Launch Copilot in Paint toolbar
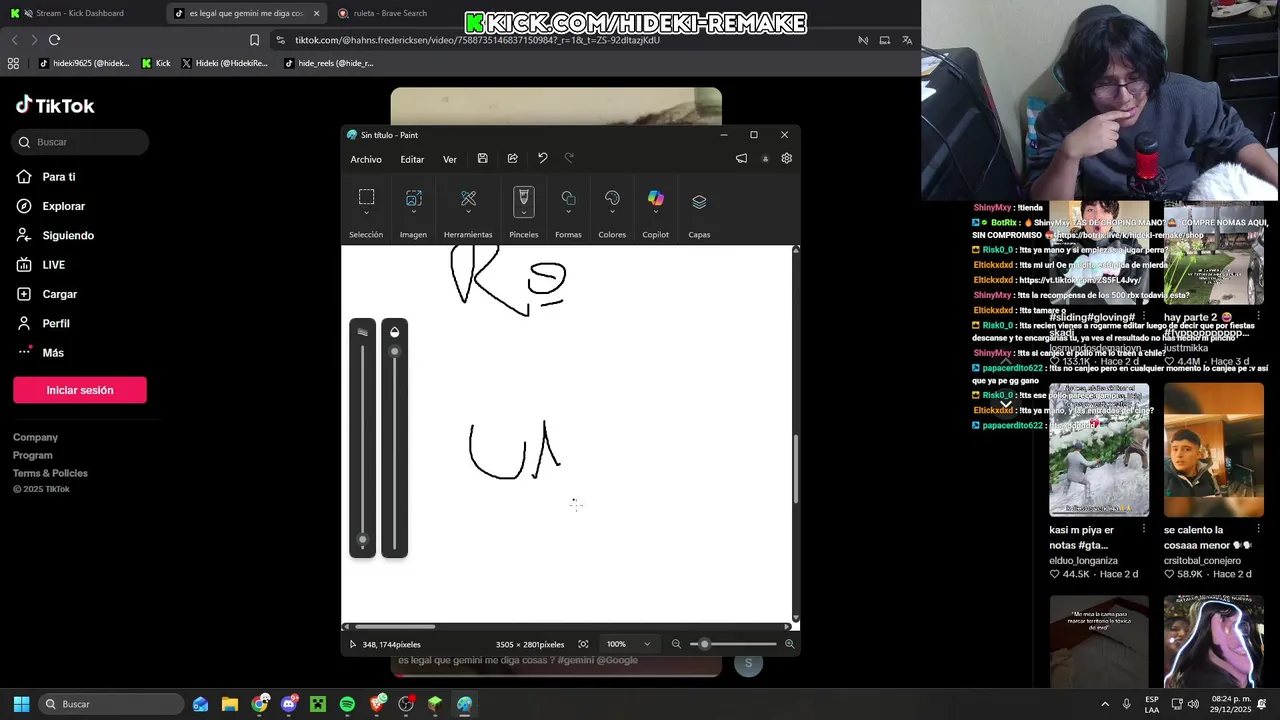The image size is (1280, 720). pos(655,198)
